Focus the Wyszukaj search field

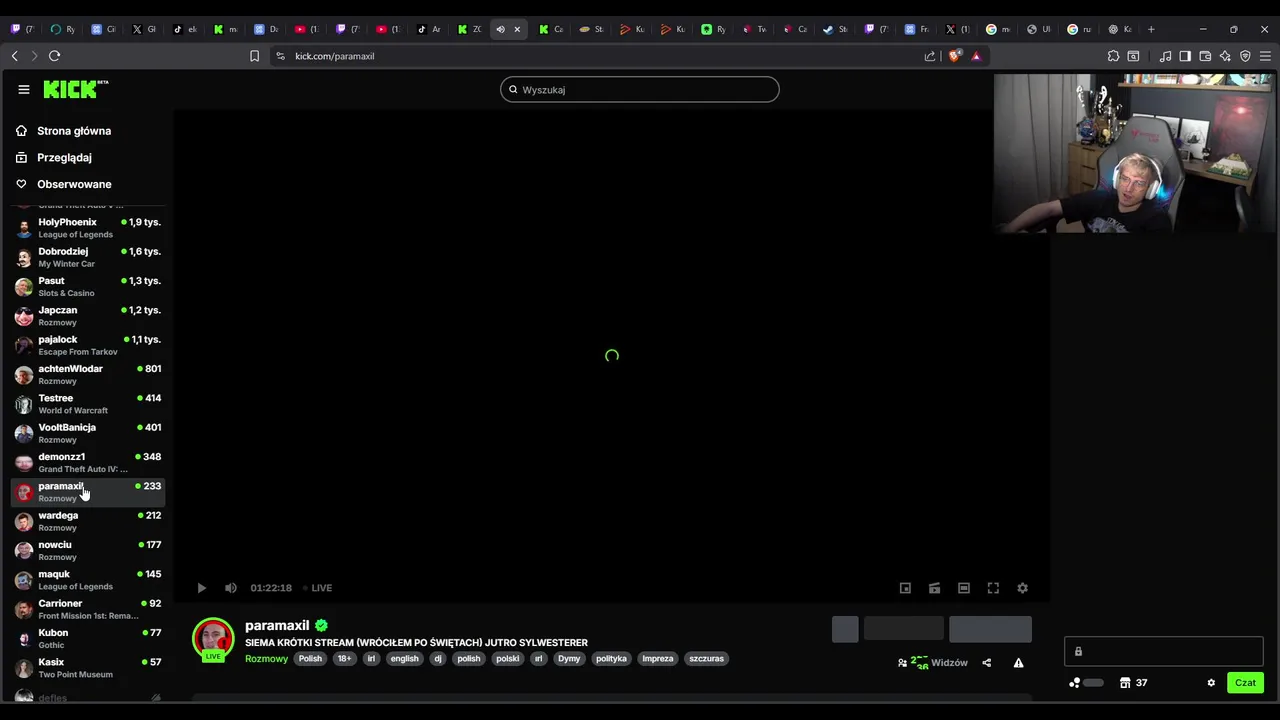pyautogui.click(x=639, y=89)
